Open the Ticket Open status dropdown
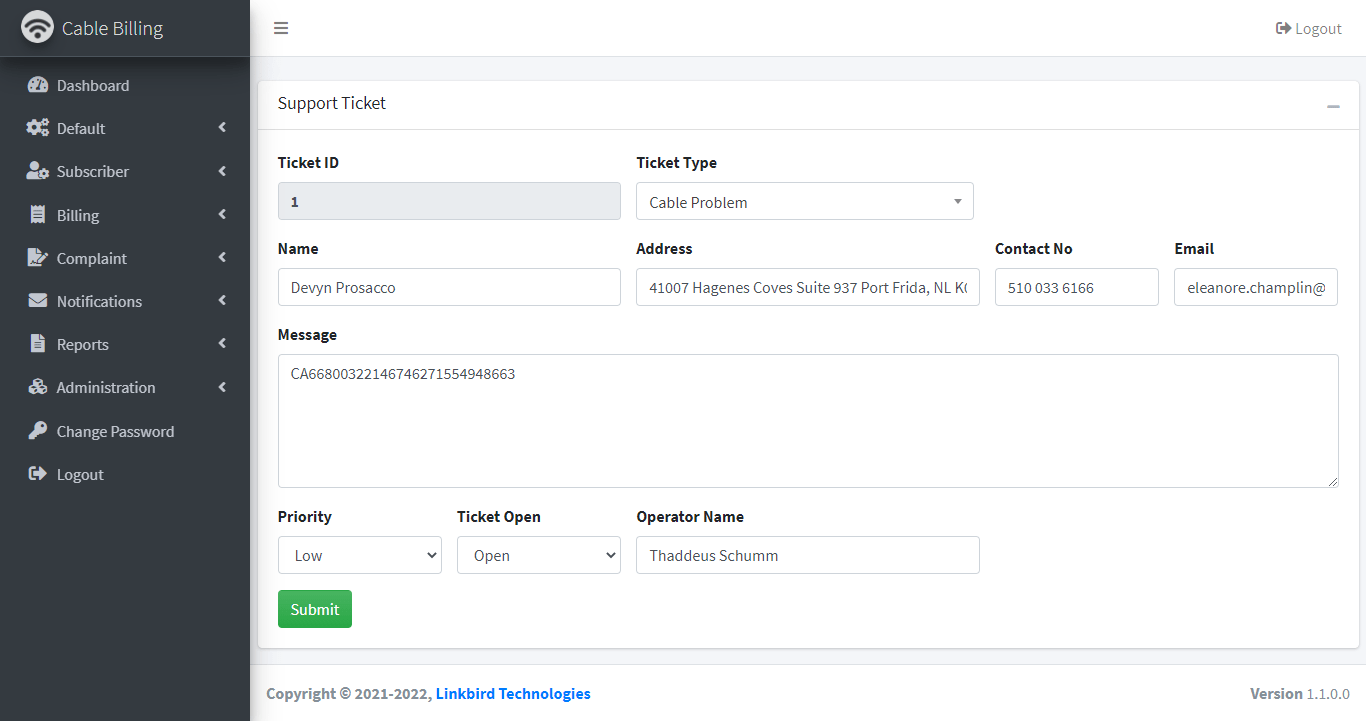 coord(538,555)
